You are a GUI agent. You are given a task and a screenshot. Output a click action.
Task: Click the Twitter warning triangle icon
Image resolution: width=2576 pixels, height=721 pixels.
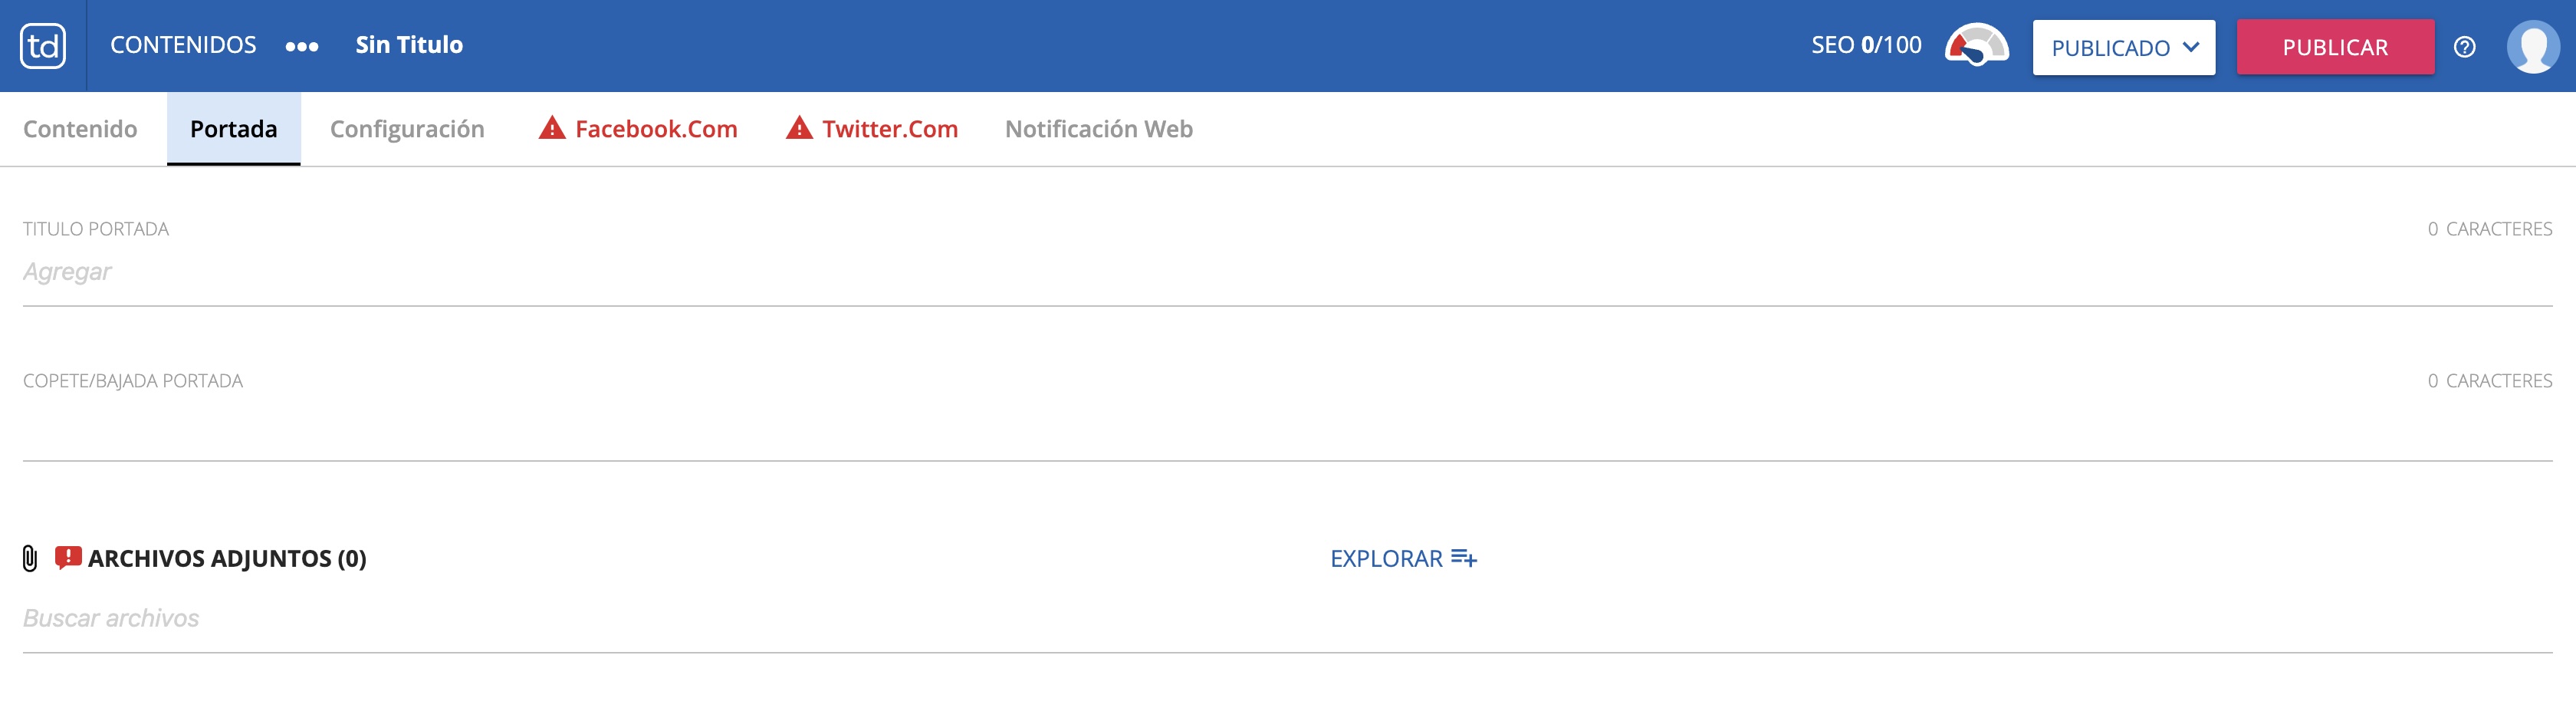click(799, 128)
